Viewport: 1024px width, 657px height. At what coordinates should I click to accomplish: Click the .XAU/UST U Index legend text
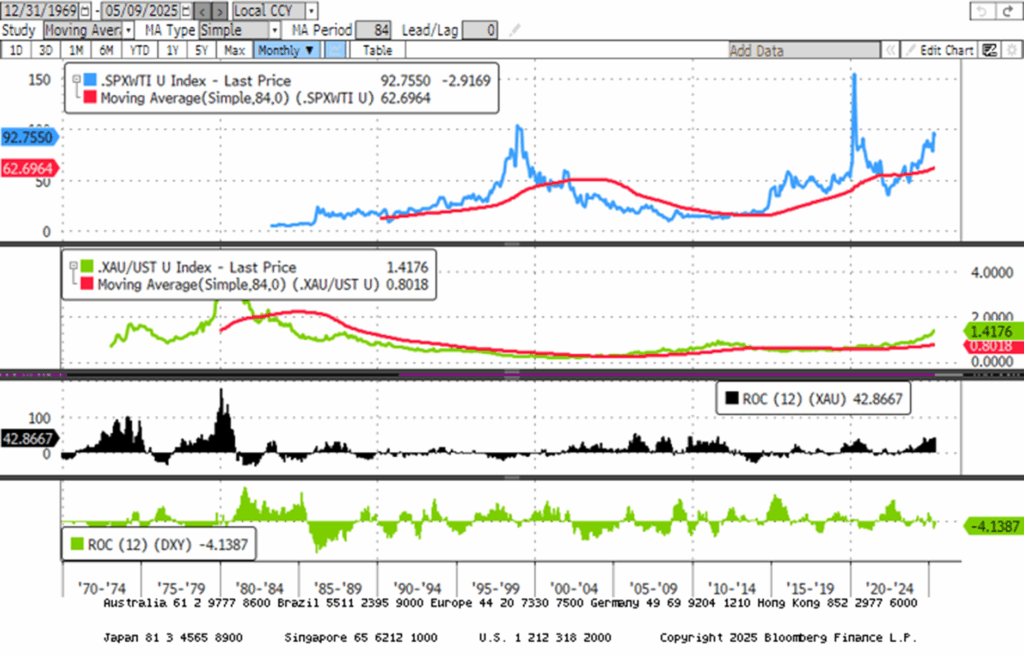pyautogui.click(x=196, y=267)
